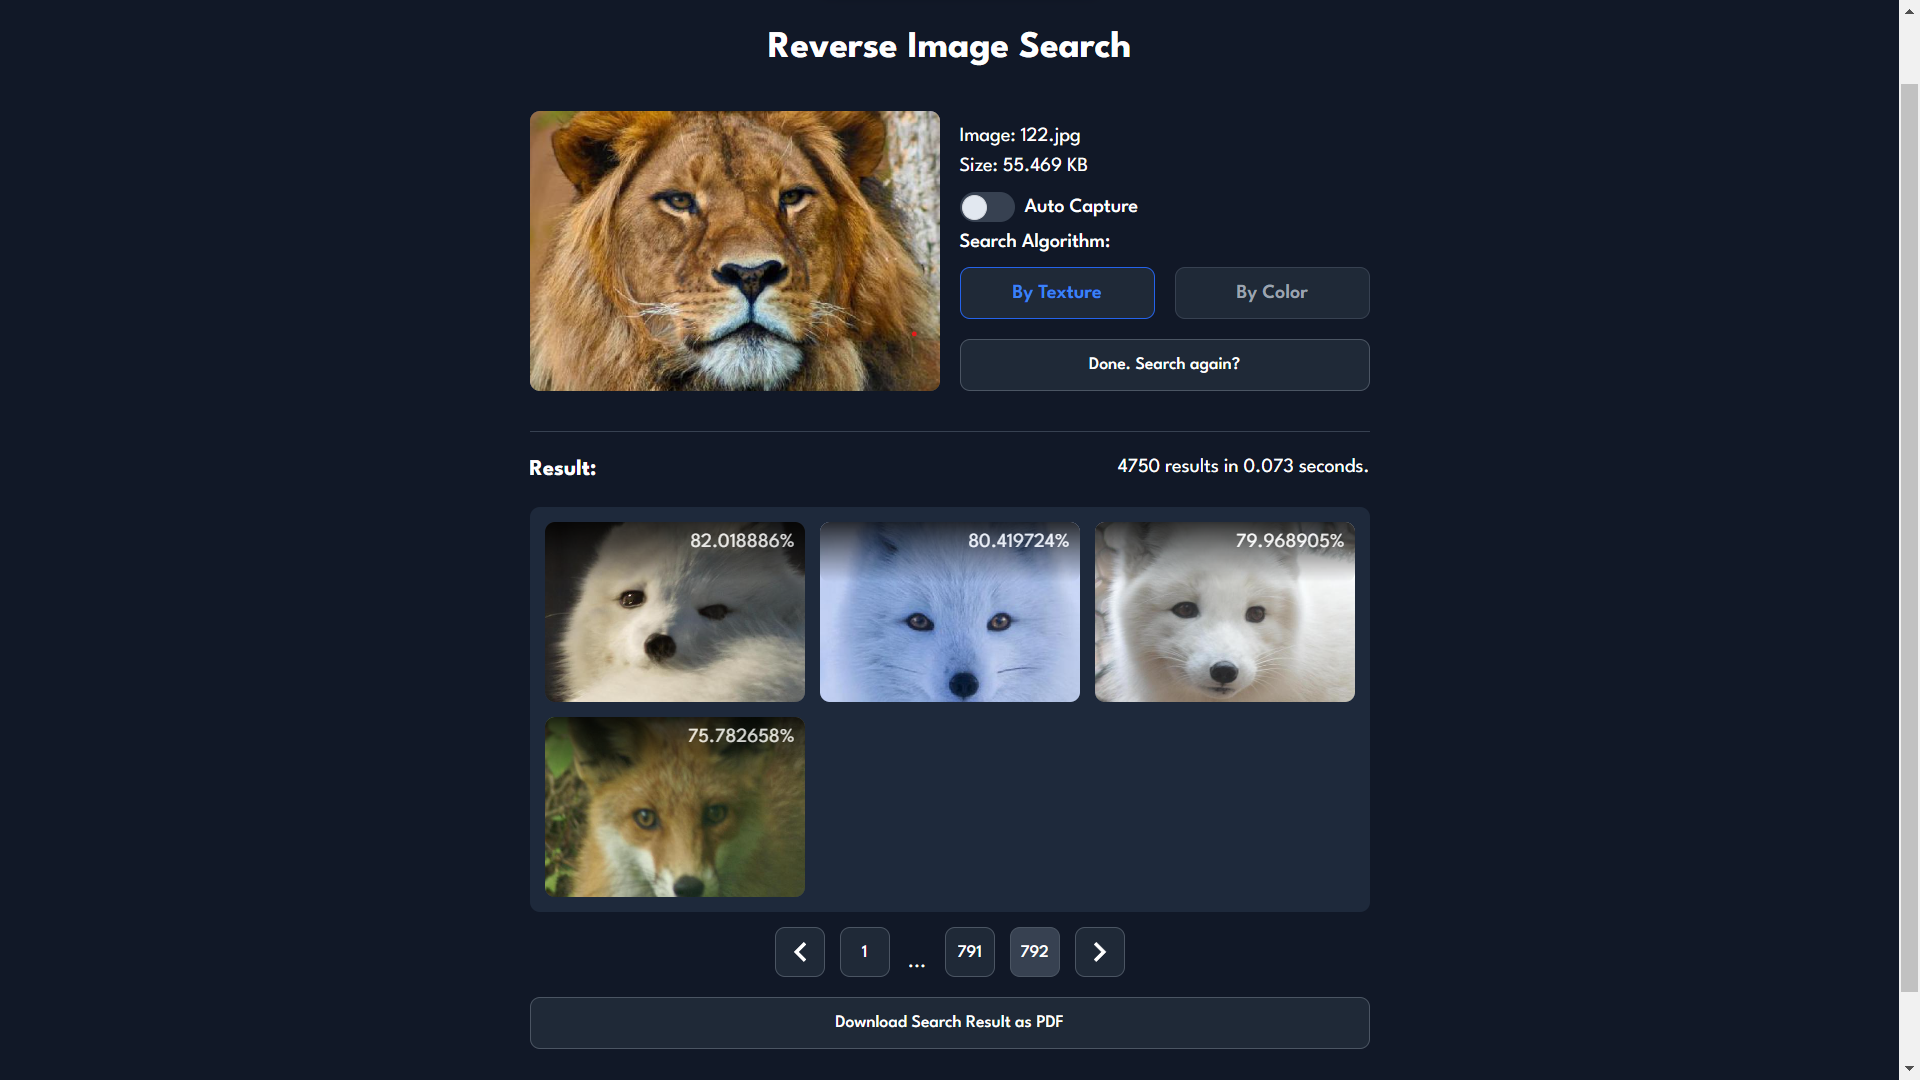Viewport: 1920px width, 1080px height.
Task: Select By Color search algorithm
Action: point(1271,293)
